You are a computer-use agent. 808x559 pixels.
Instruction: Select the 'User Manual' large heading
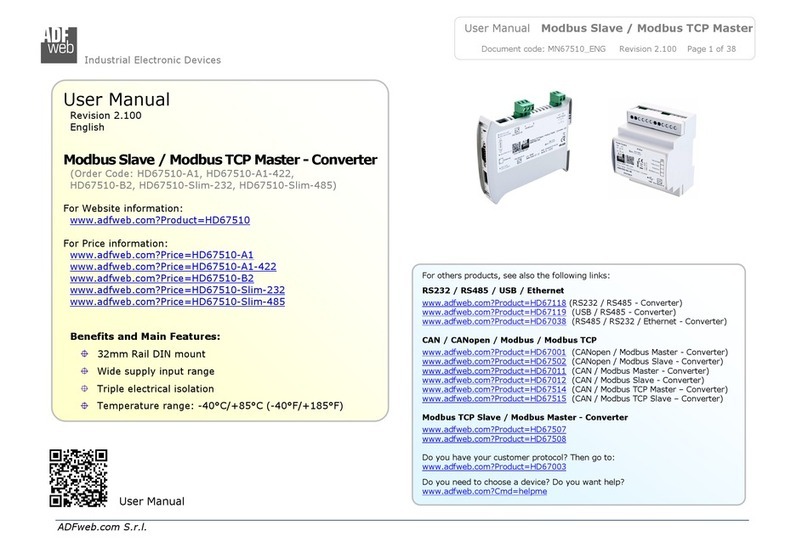[x=116, y=99]
